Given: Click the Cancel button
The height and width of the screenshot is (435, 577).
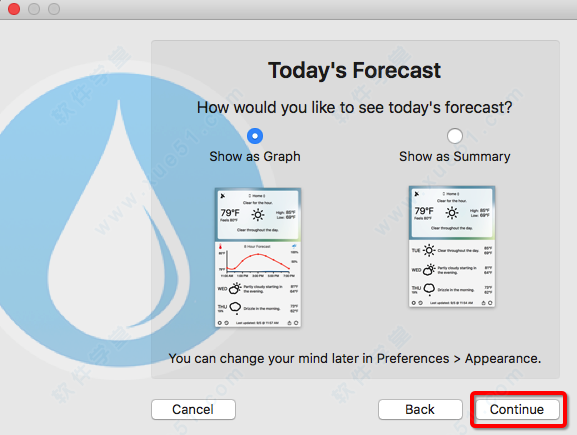Looking at the screenshot, I should pos(193,409).
